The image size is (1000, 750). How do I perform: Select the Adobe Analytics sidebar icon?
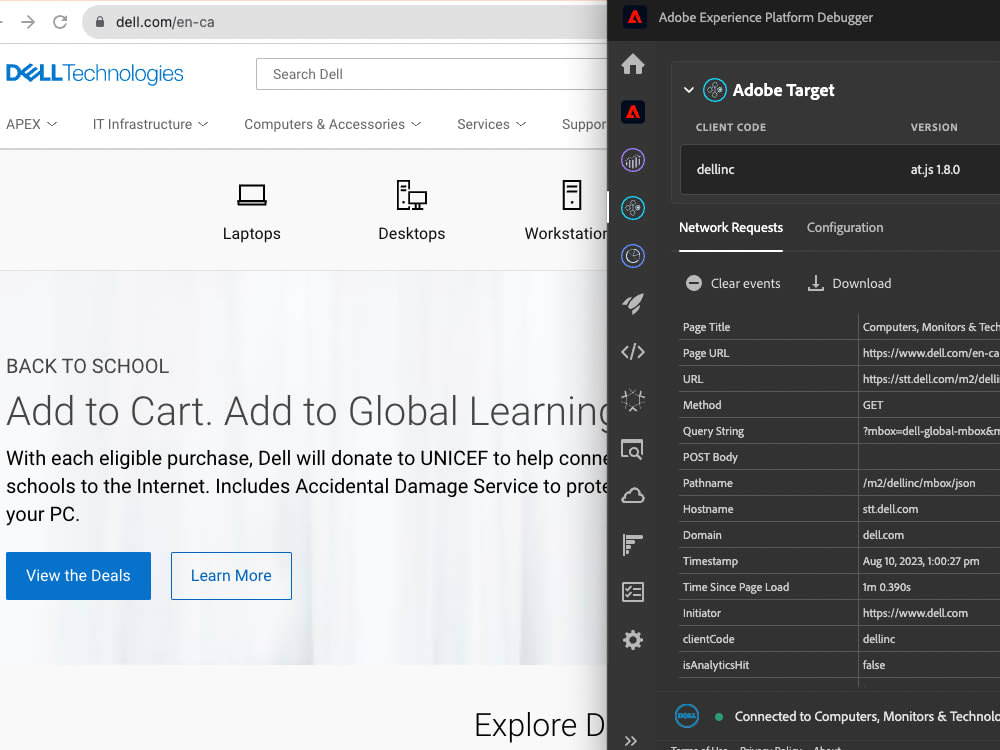pyautogui.click(x=632, y=160)
